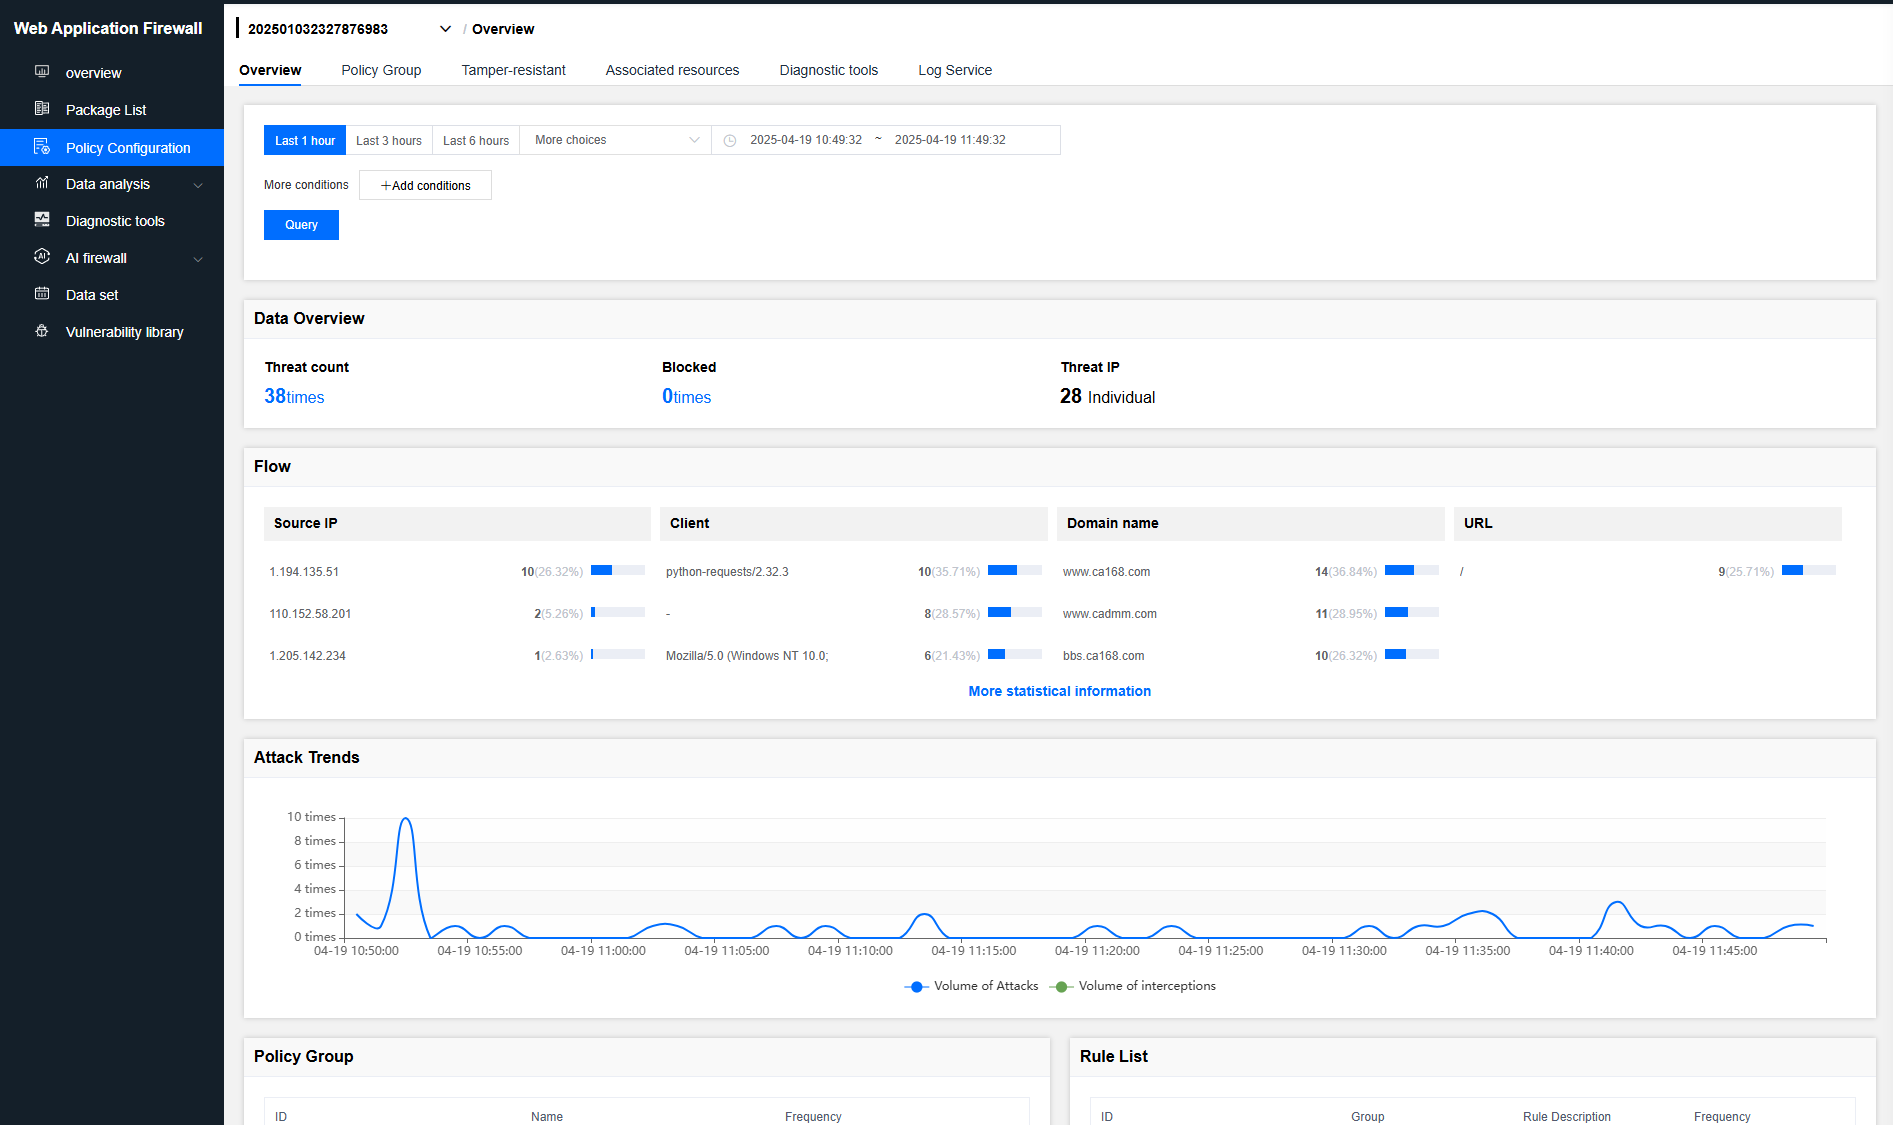Click Volume of interceptions legend marker

pyautogui.click(x=1061, y=987)
